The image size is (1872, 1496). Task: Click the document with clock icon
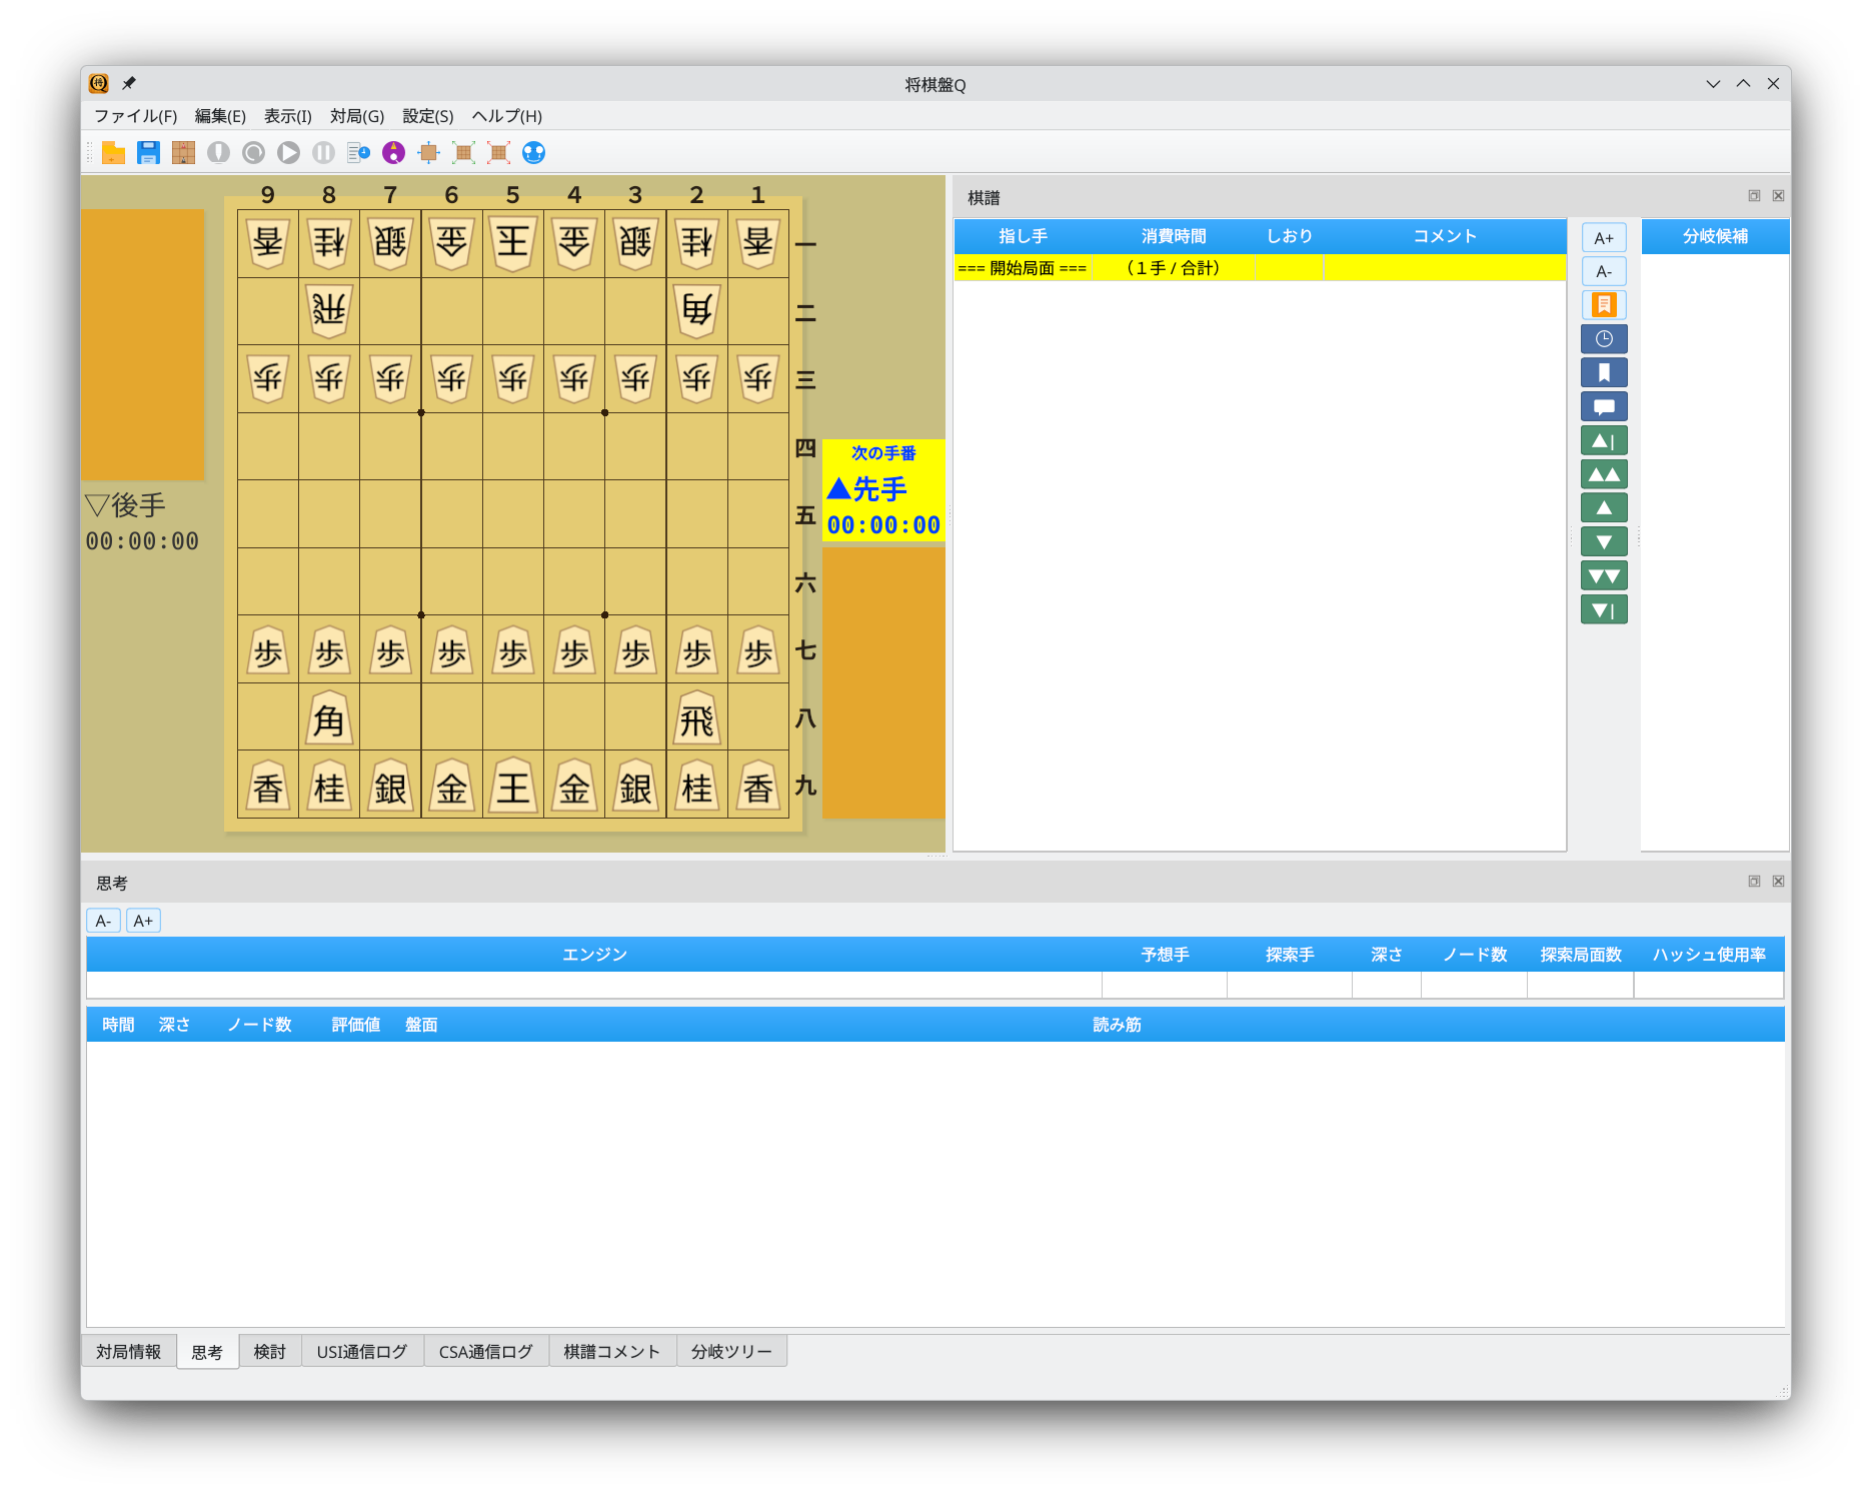tap(358, 153)
